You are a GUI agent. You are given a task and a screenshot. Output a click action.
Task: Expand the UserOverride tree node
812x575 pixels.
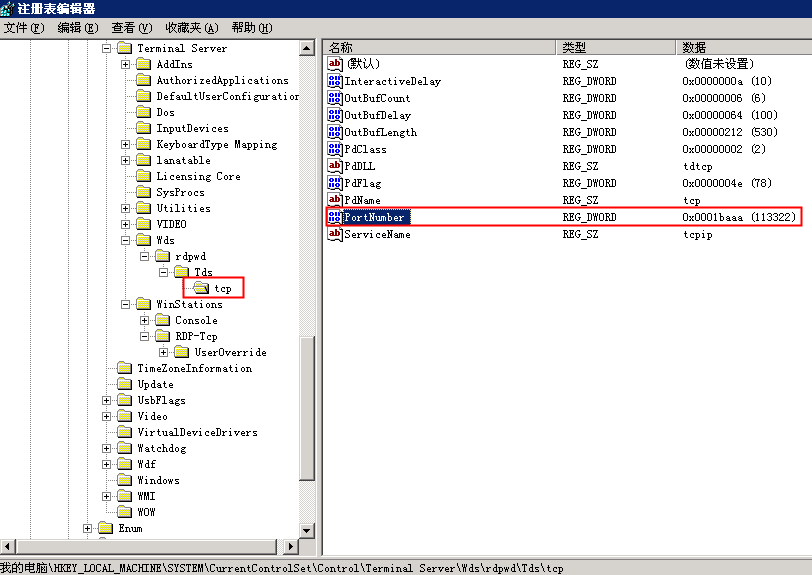[x=164, y=352]
